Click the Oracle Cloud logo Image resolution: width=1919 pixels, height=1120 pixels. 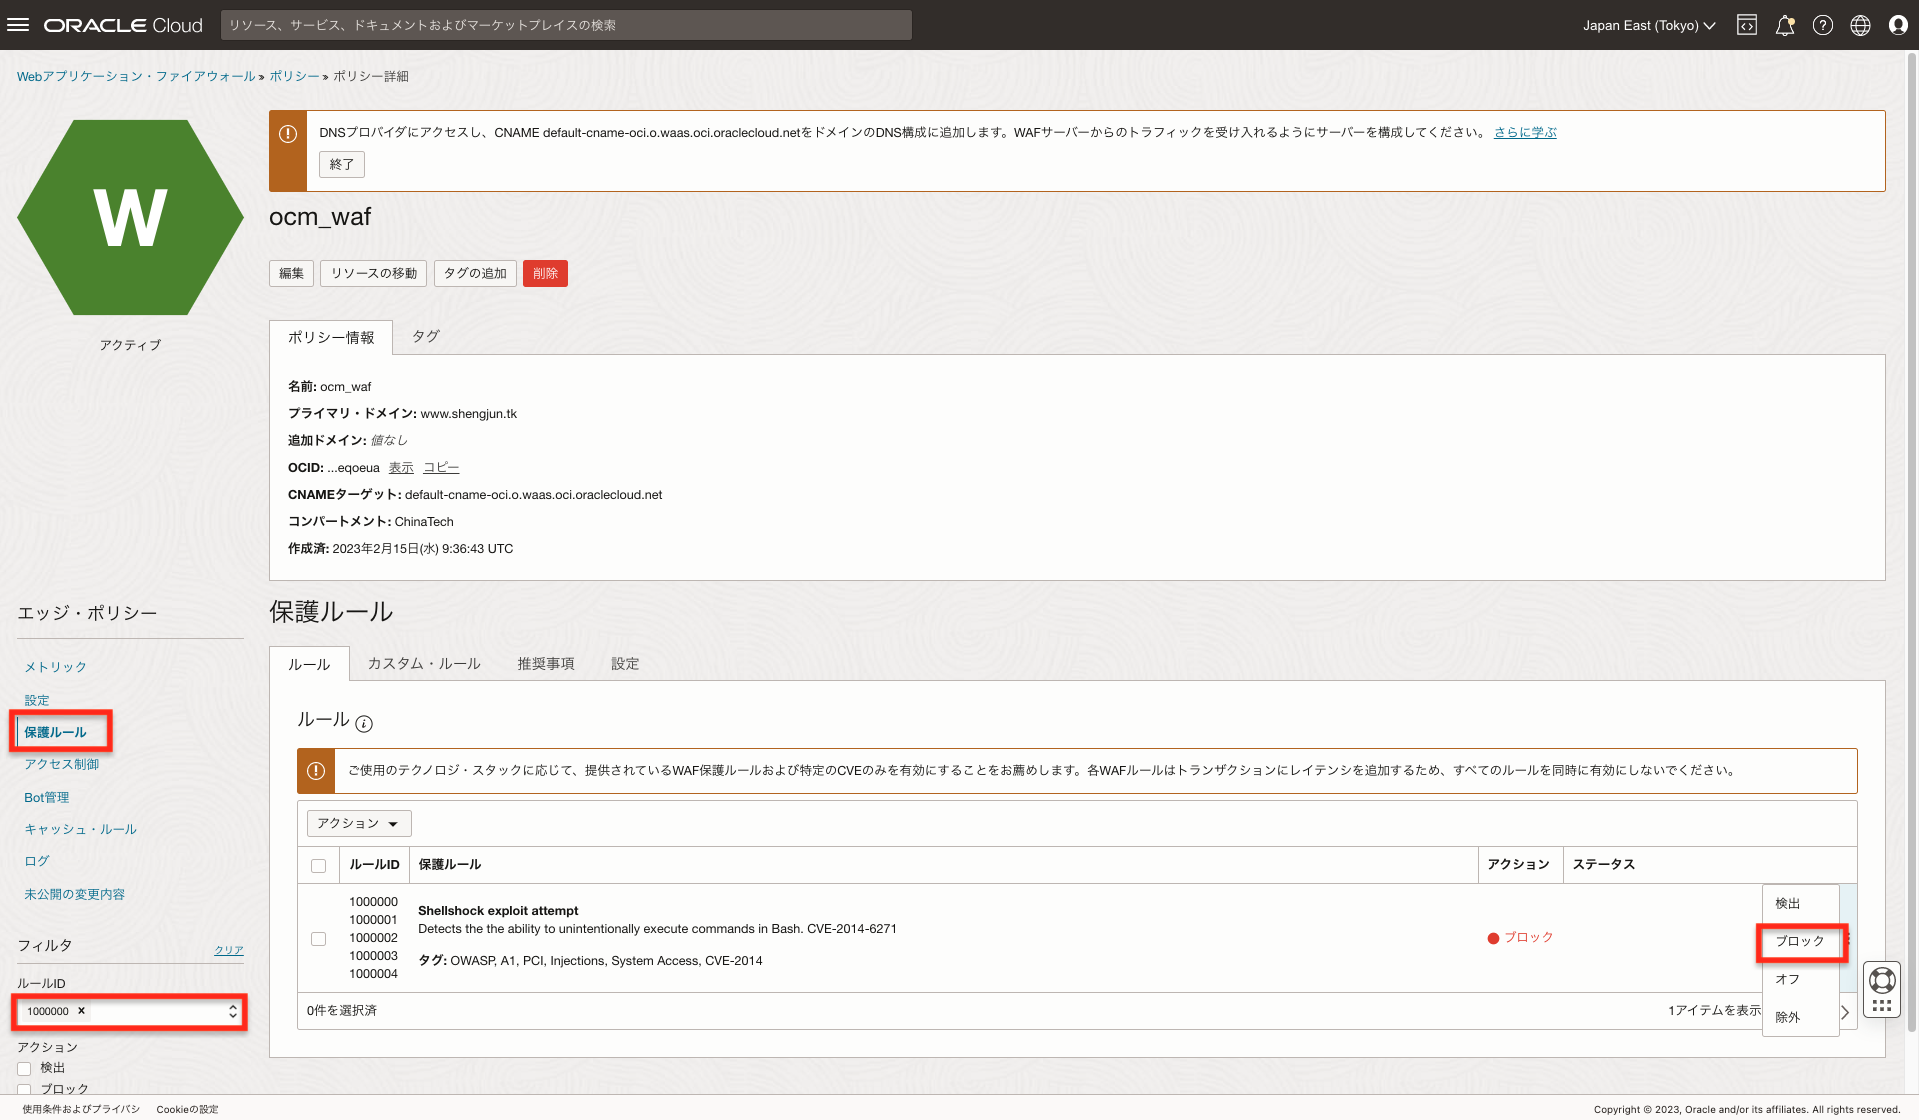(123, 25)
